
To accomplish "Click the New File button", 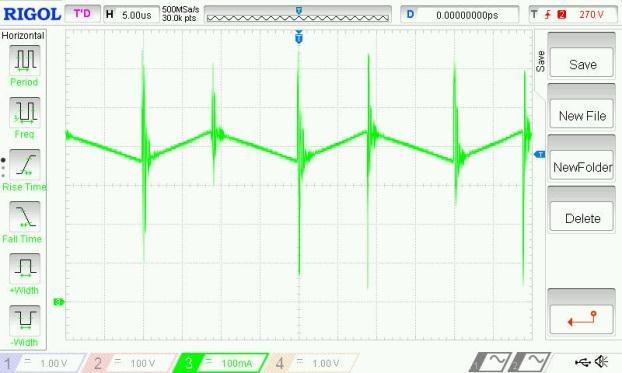I will click(x=582, y=115).
